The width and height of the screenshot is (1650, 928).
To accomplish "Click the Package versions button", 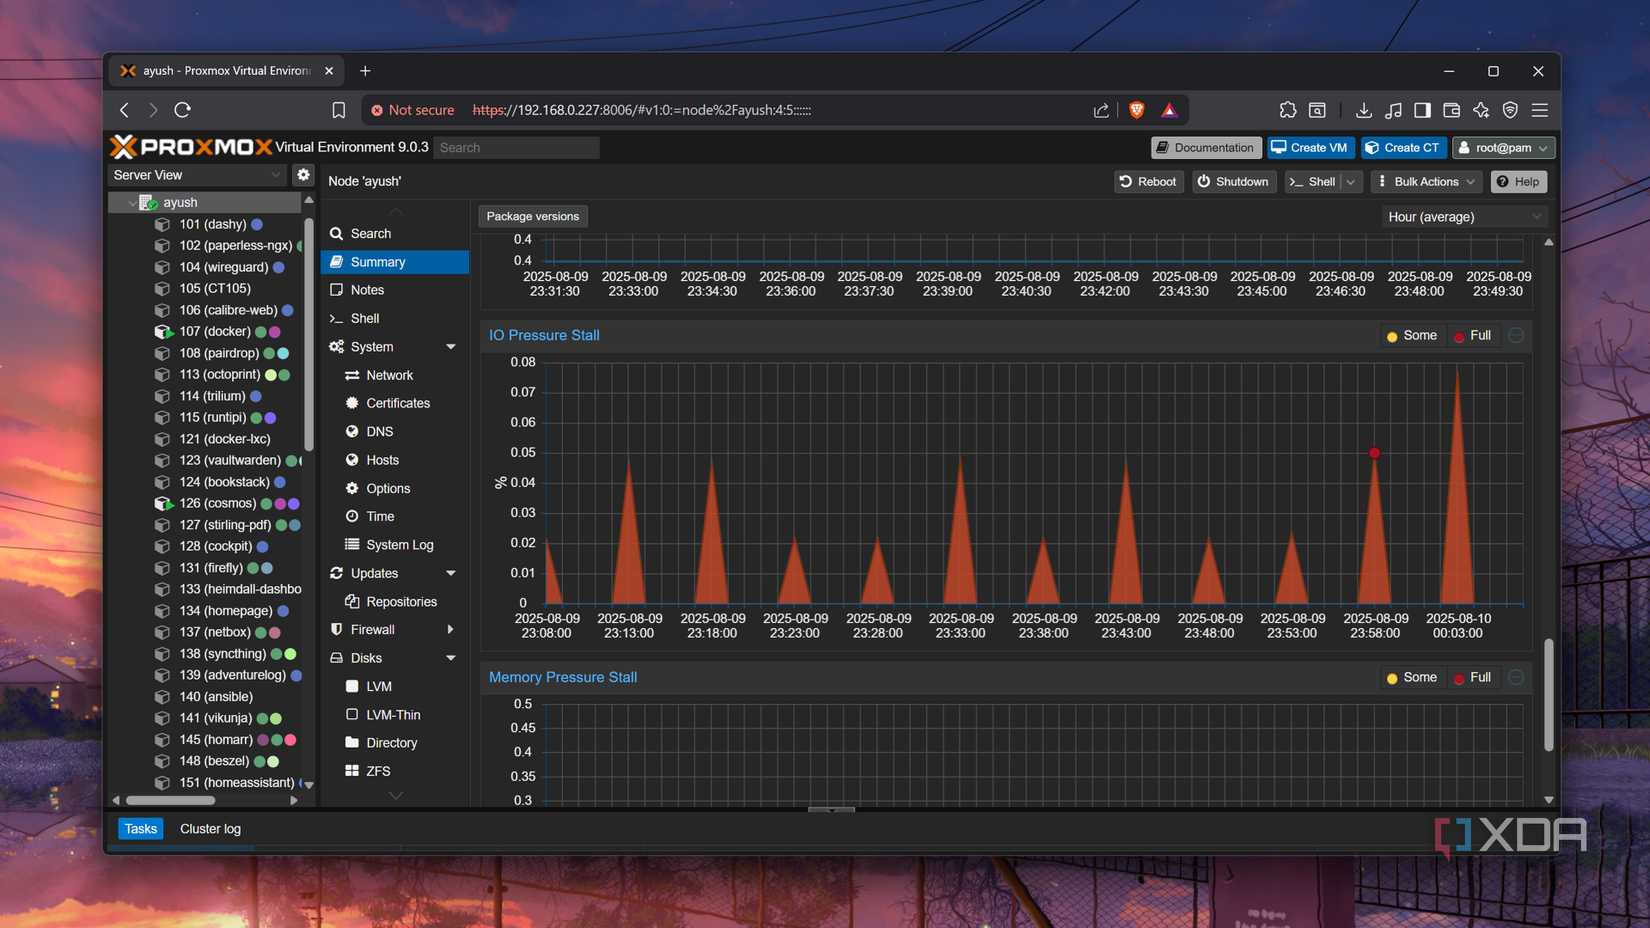I will tap(532, 216).
